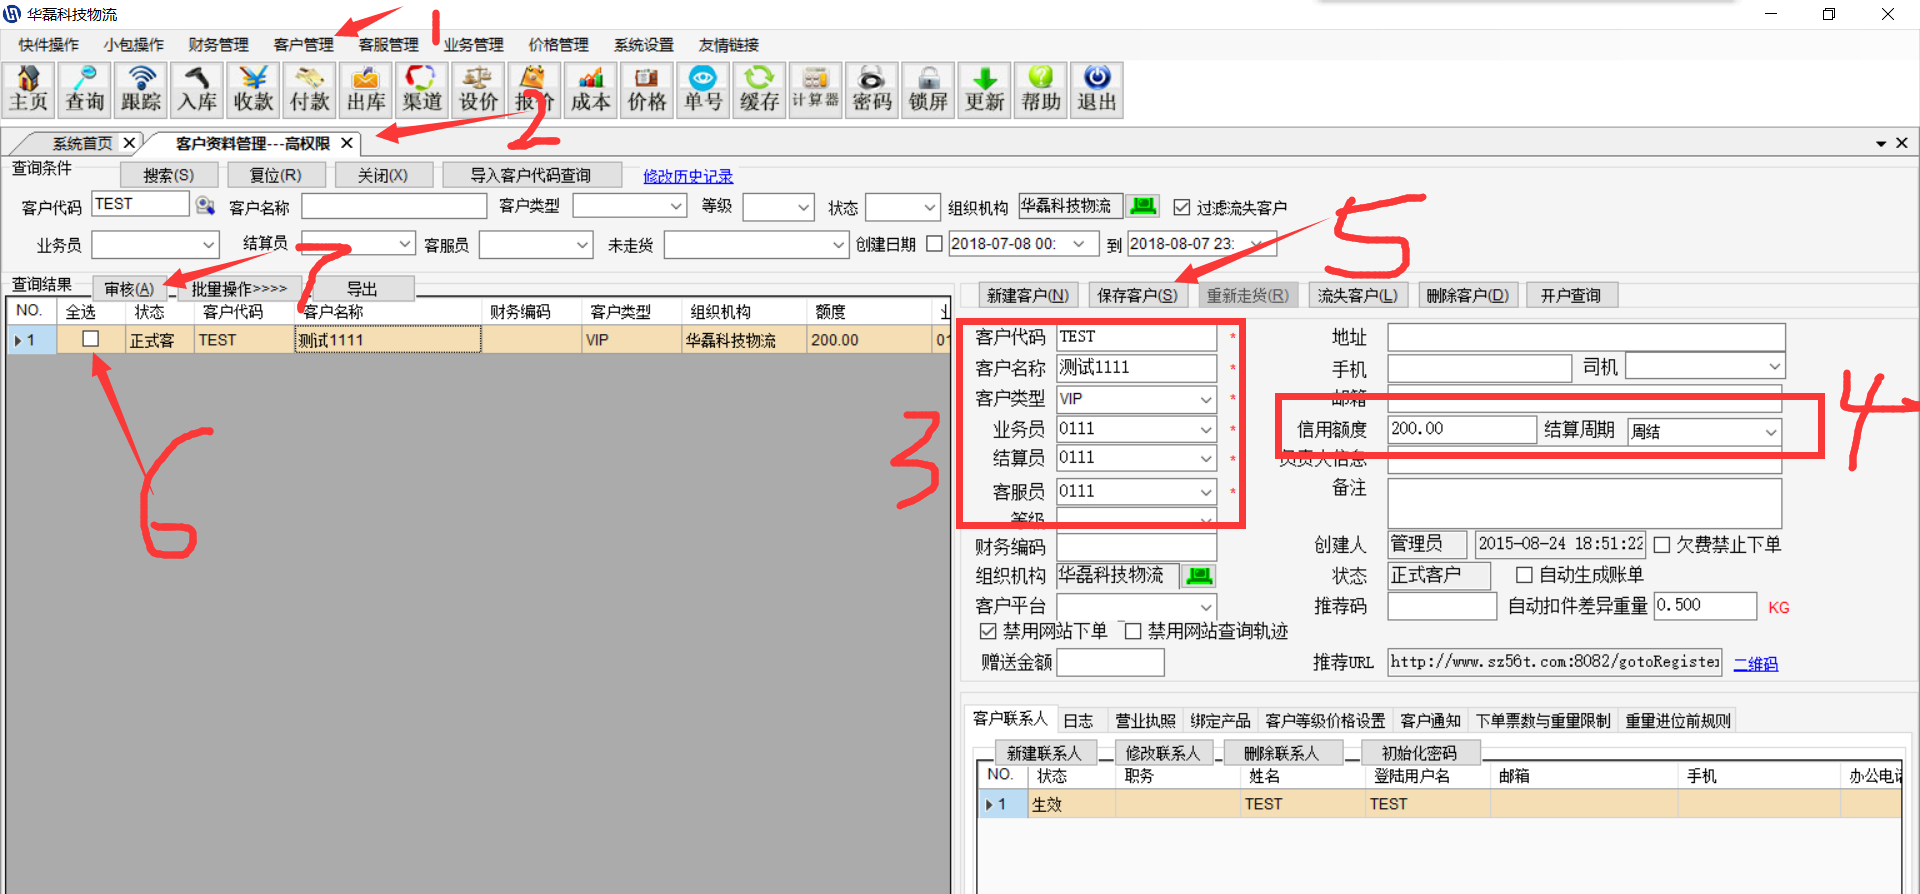Open the 客户管理 menu

(303, 45)
